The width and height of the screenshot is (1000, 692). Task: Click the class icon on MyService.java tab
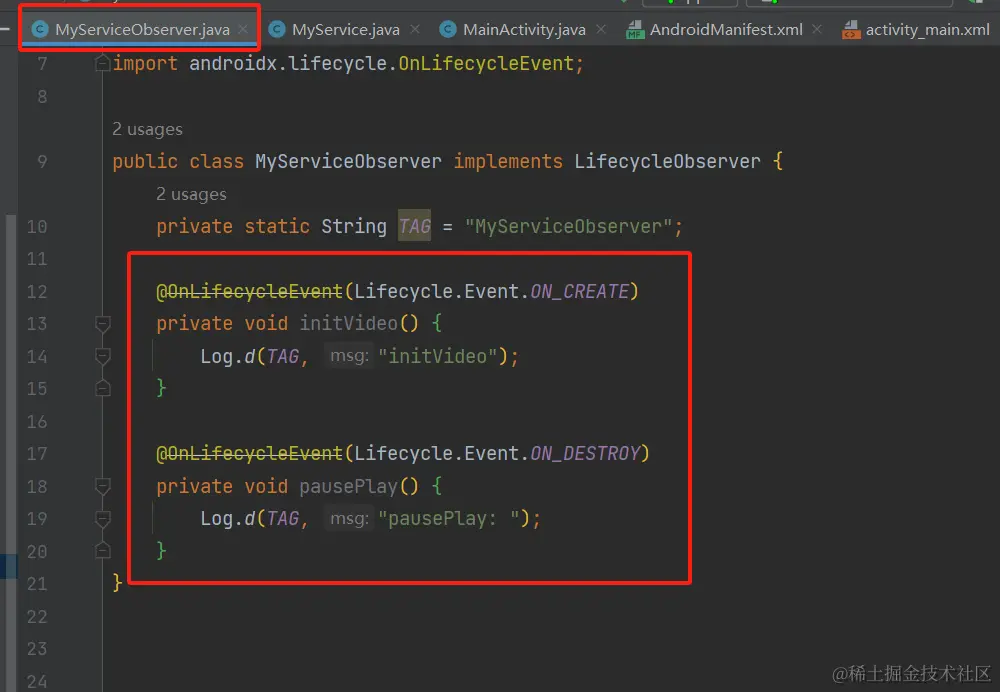coord(277,29)
